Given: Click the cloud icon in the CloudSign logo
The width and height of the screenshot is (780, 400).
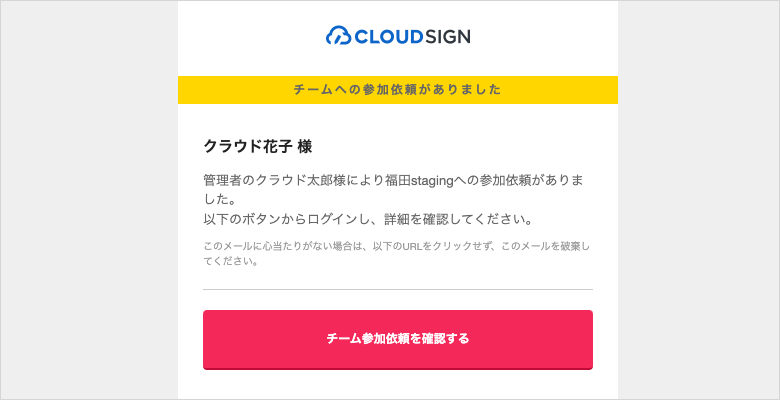Looking at the screenshot, I should pos(338,36).
